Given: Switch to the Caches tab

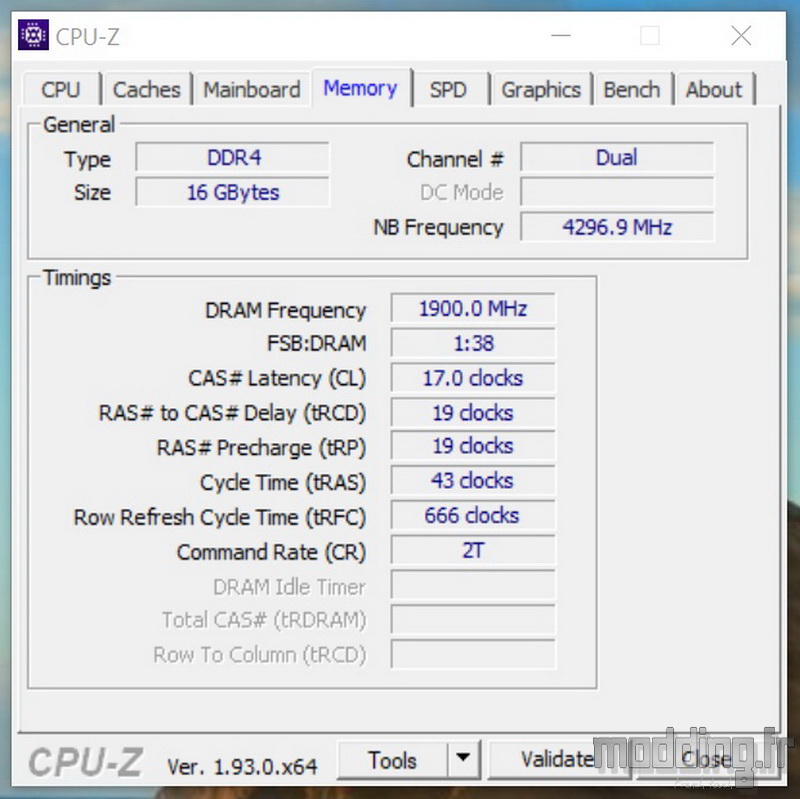Looking at the screenshot, I should 146,90.
